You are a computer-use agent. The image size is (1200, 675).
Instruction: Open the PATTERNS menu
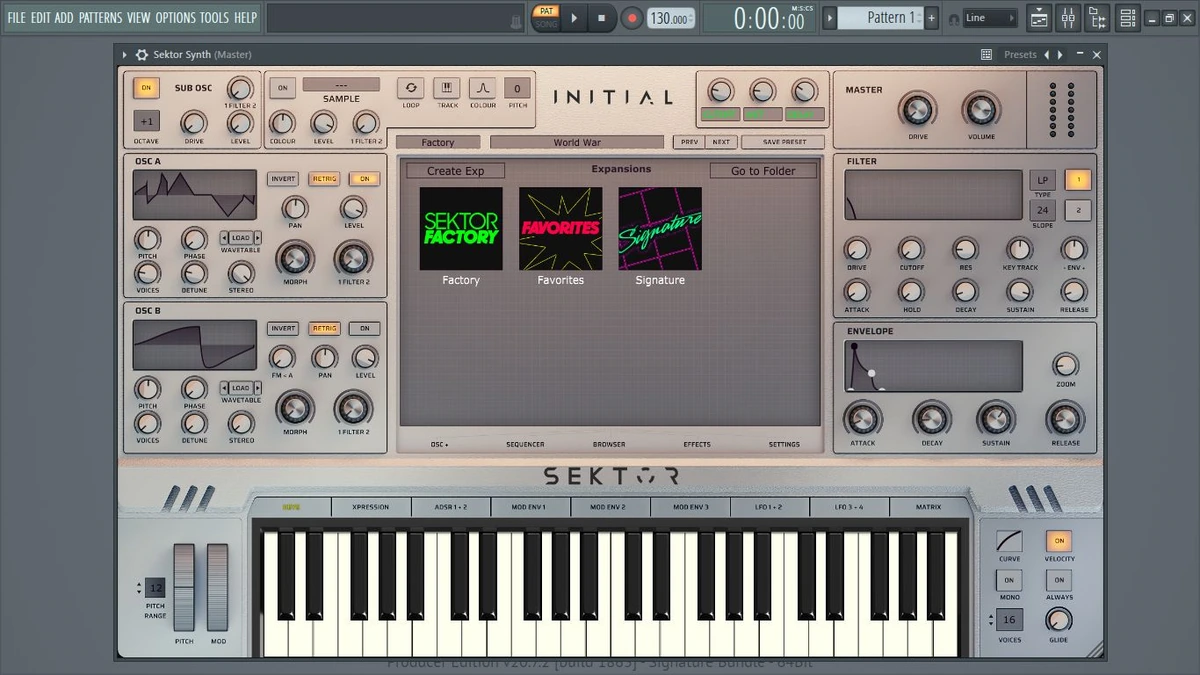100,18
